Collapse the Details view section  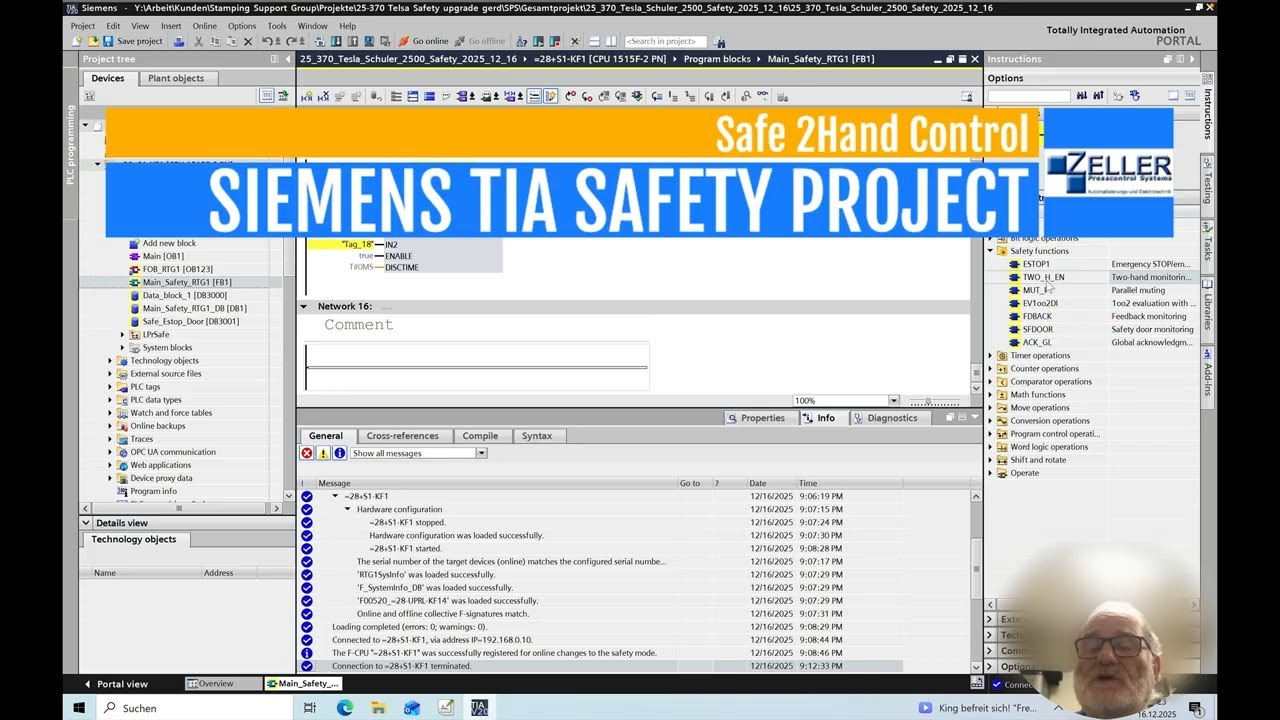86,523
